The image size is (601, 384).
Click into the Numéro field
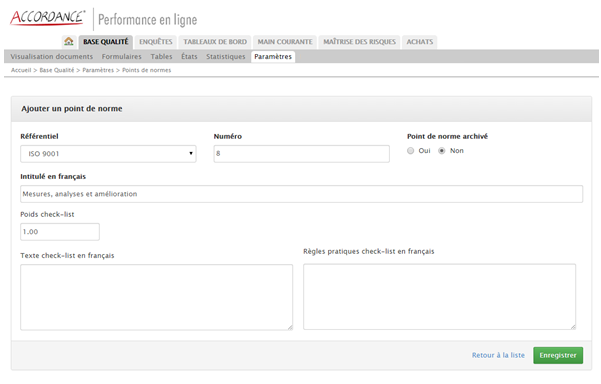(302, 154)
